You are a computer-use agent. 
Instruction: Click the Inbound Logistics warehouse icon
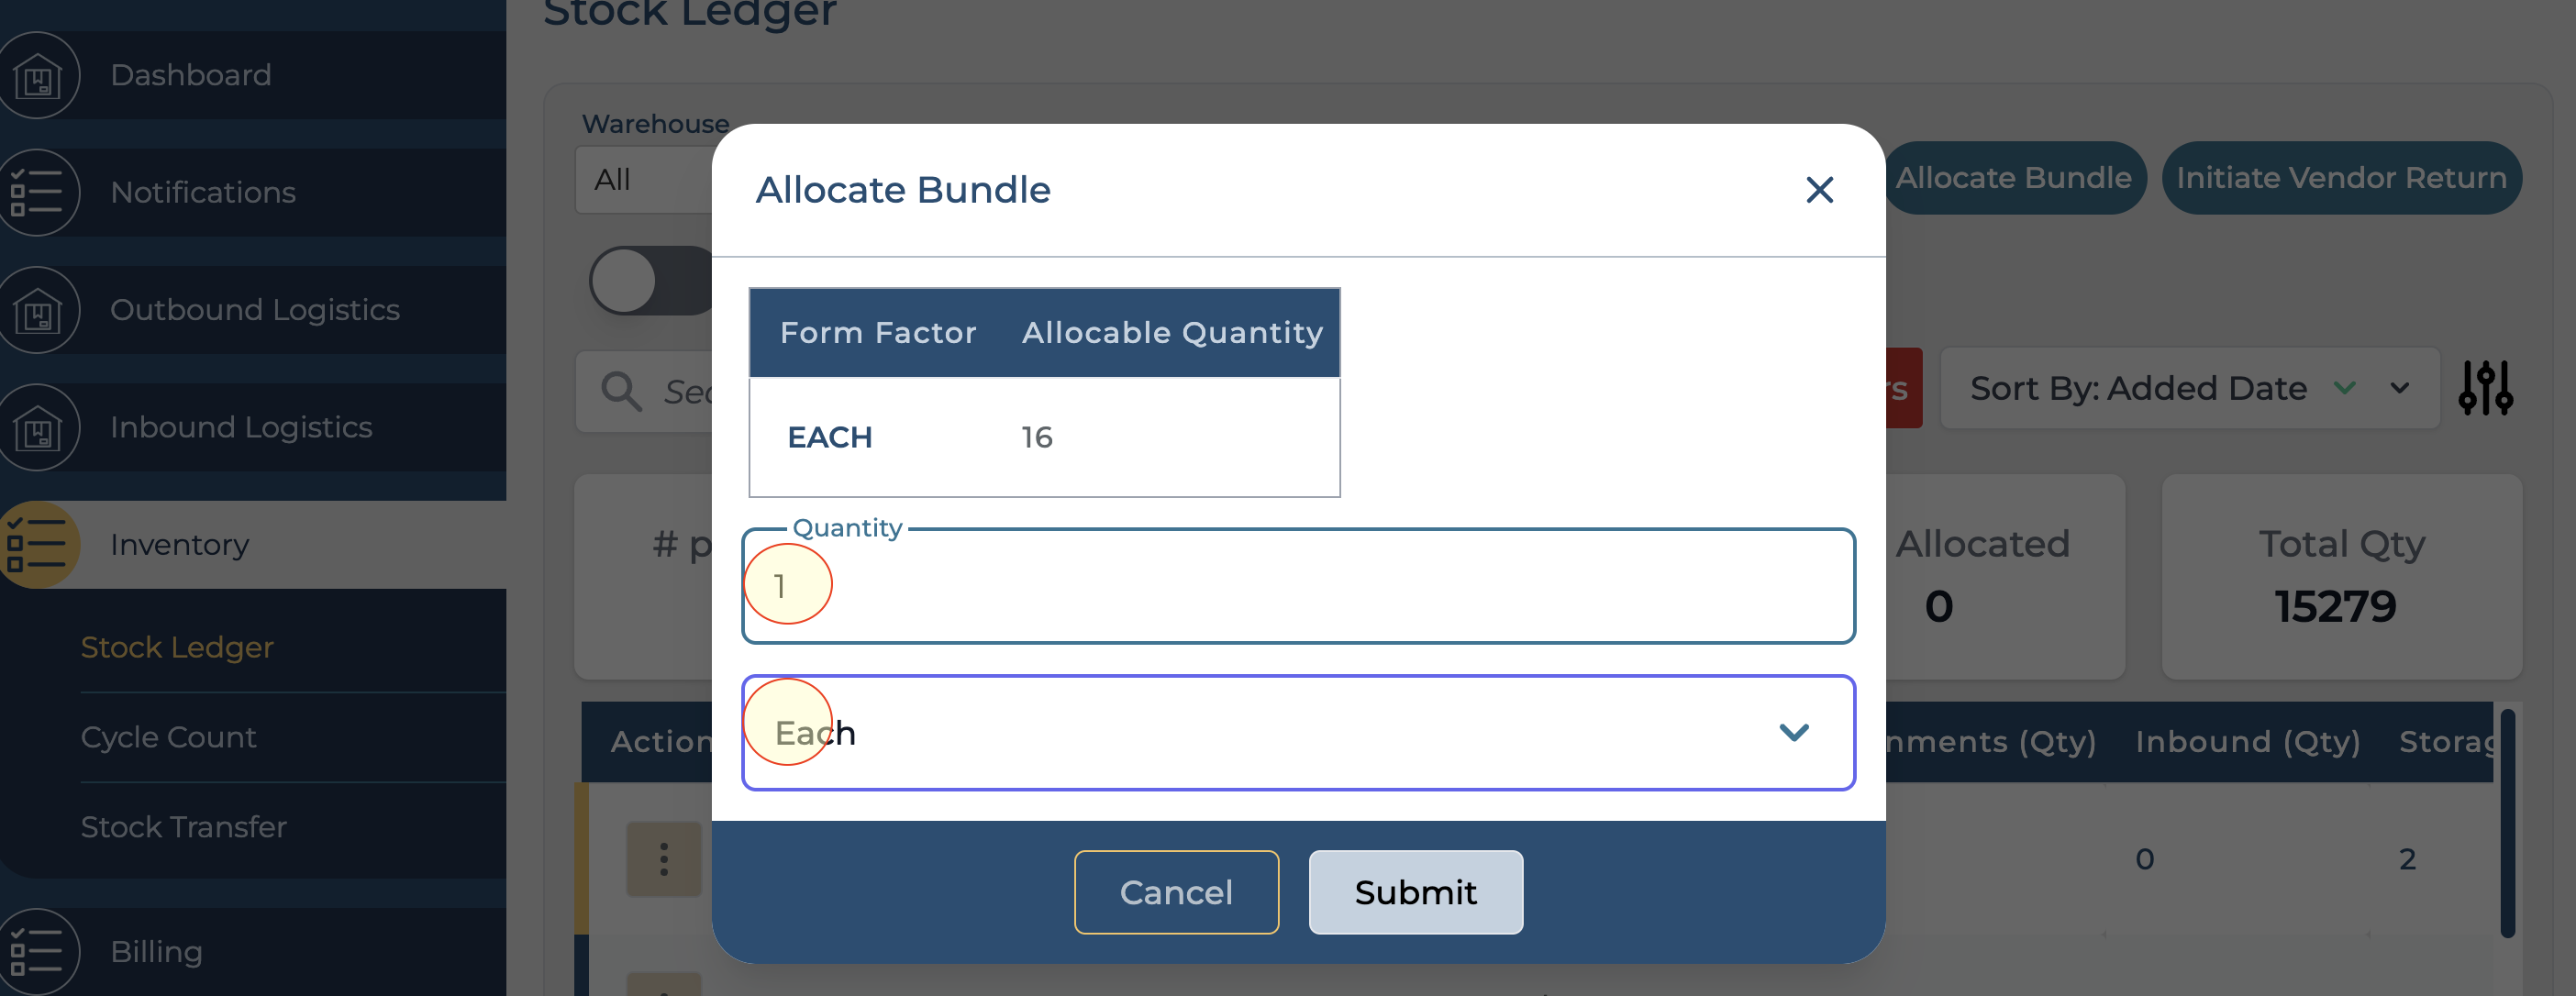click(38, 428)
